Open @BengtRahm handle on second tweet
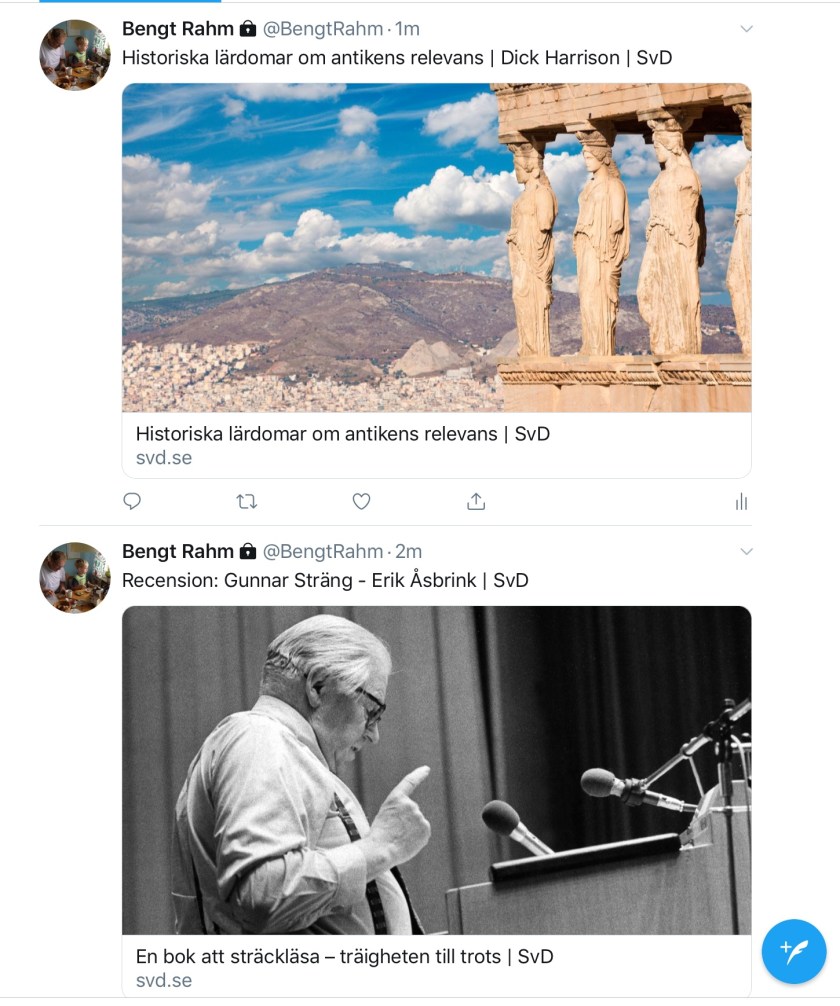 point(323,552)
